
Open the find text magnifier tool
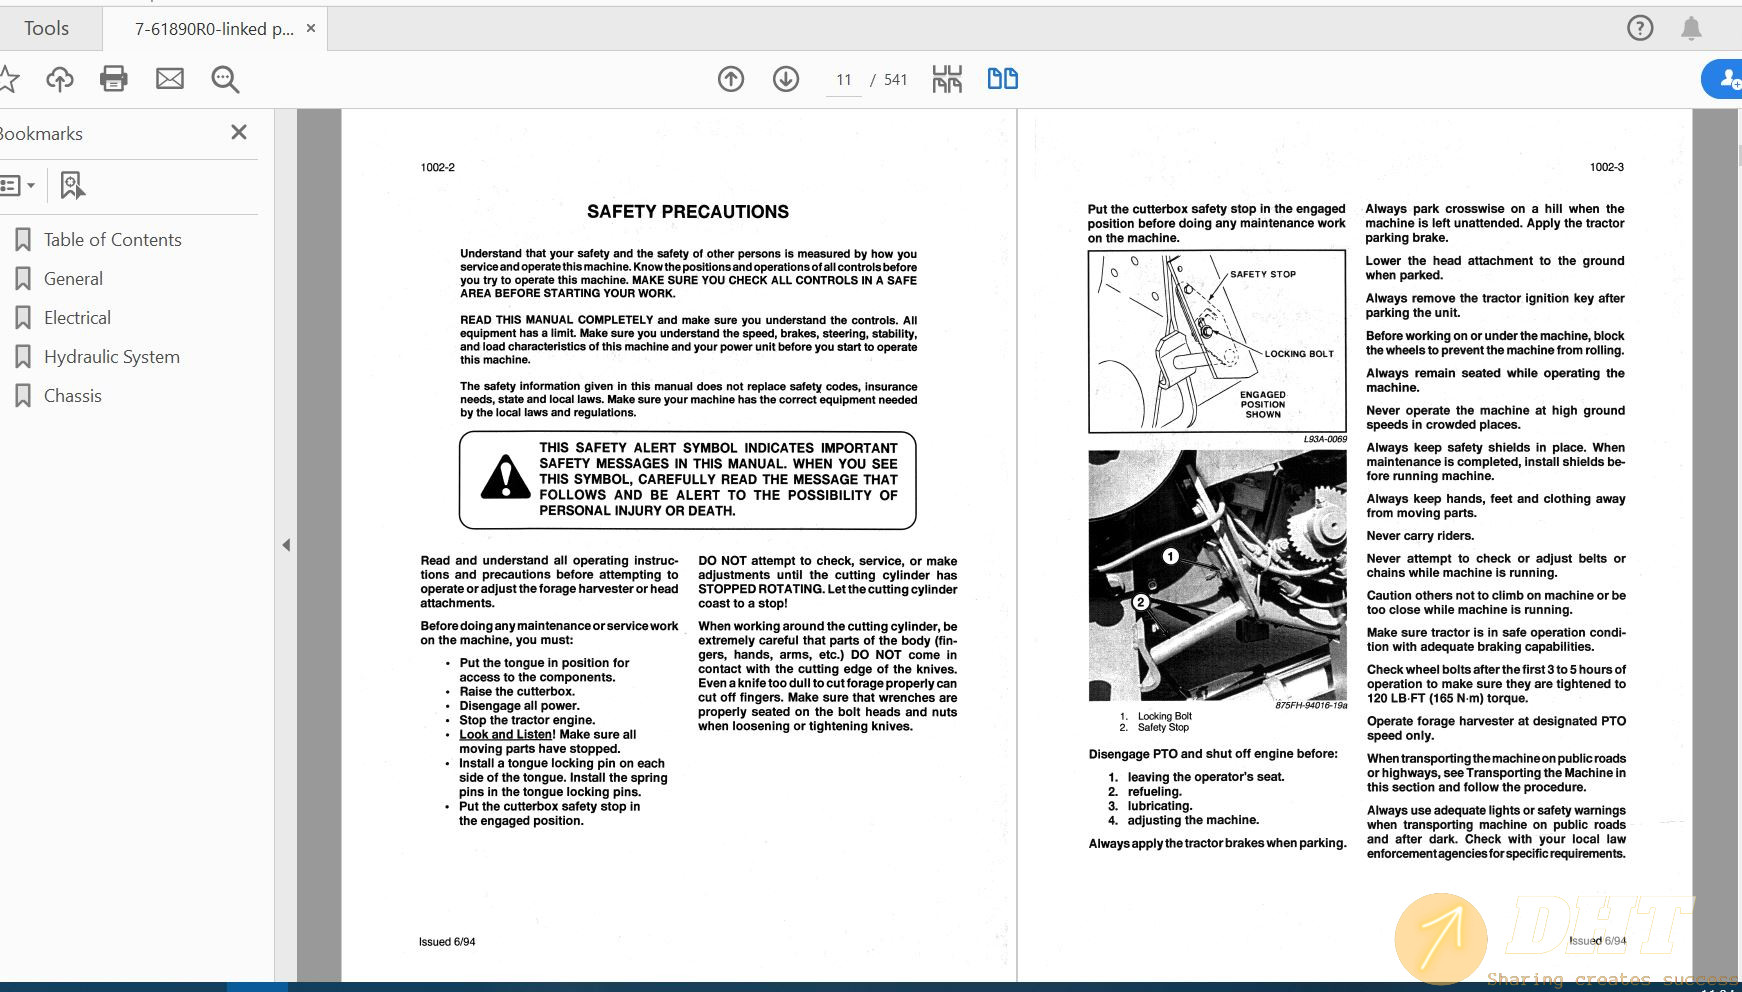[225, 79]
